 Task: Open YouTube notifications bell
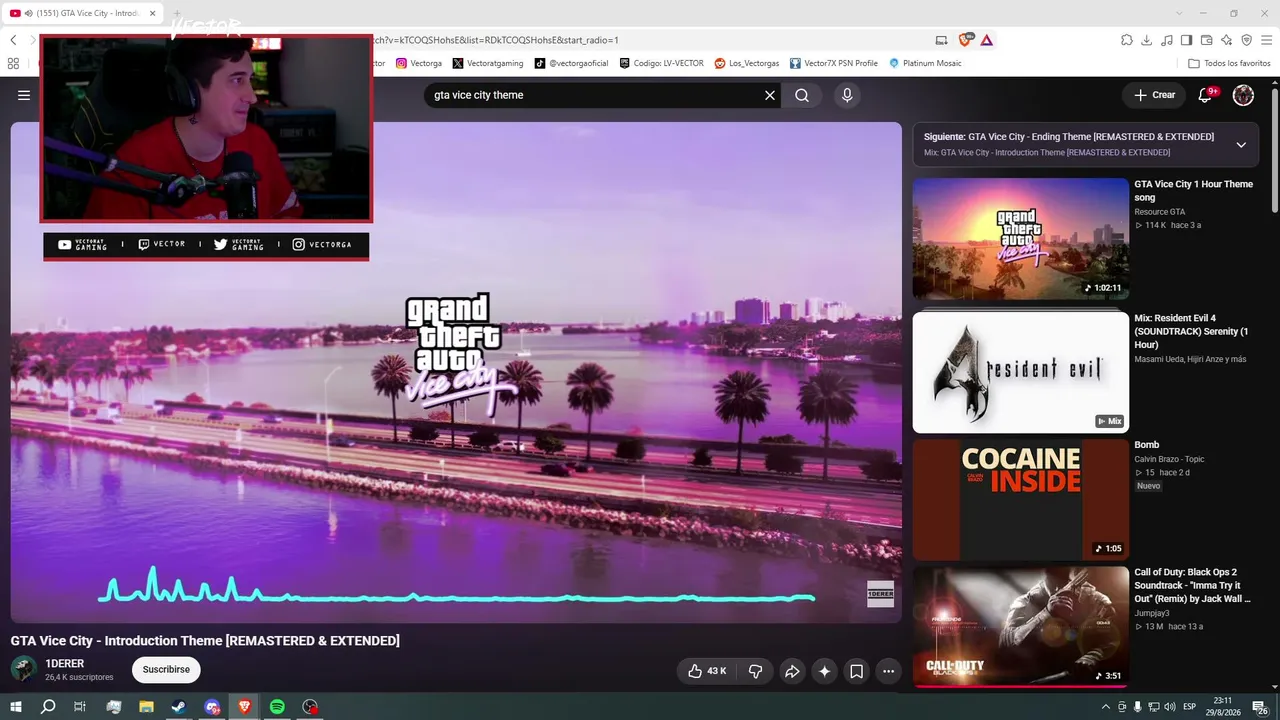tap(1205, 95)
